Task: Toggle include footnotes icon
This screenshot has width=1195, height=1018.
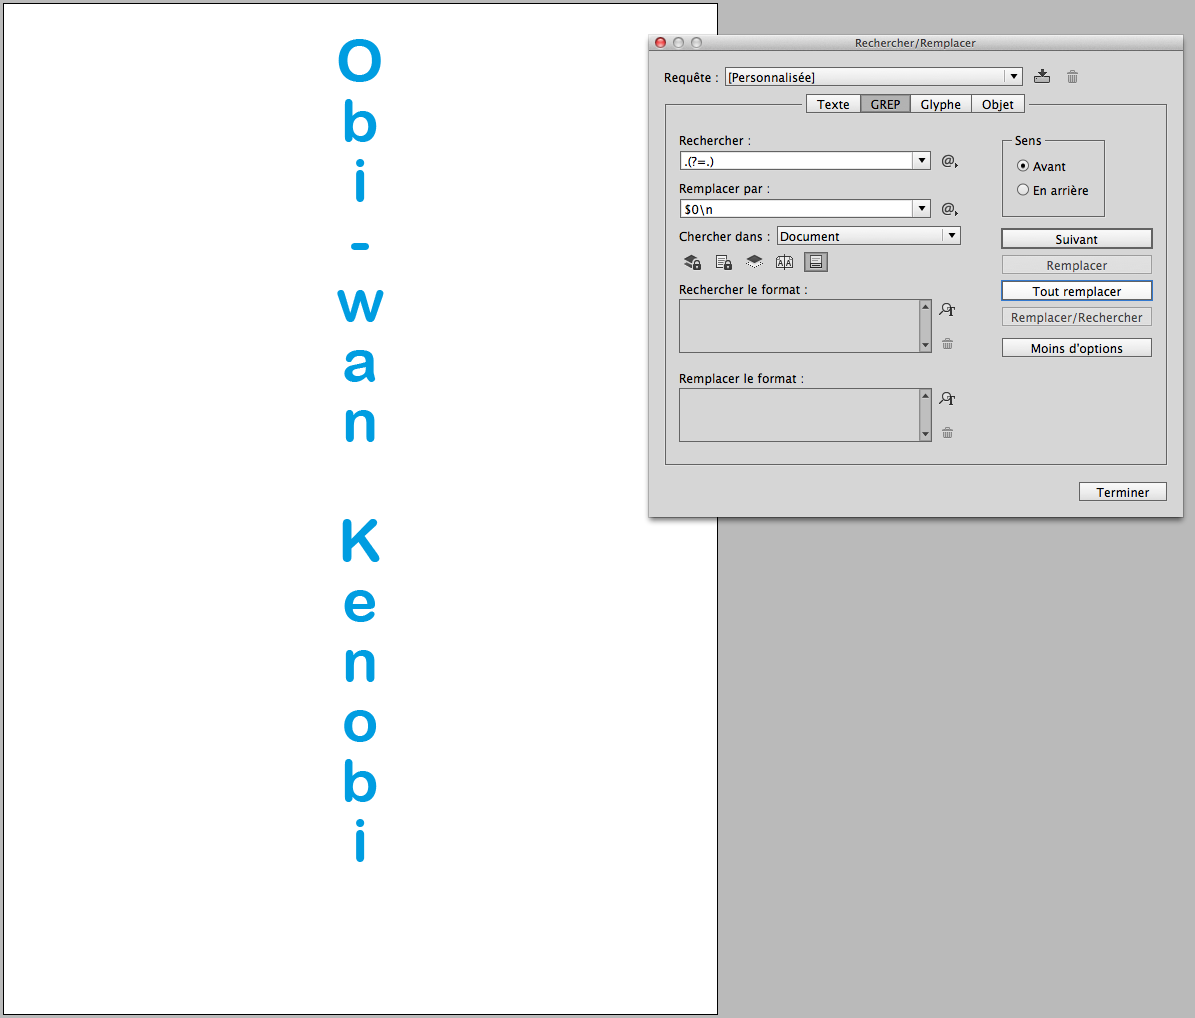Action: coord(815,262)
